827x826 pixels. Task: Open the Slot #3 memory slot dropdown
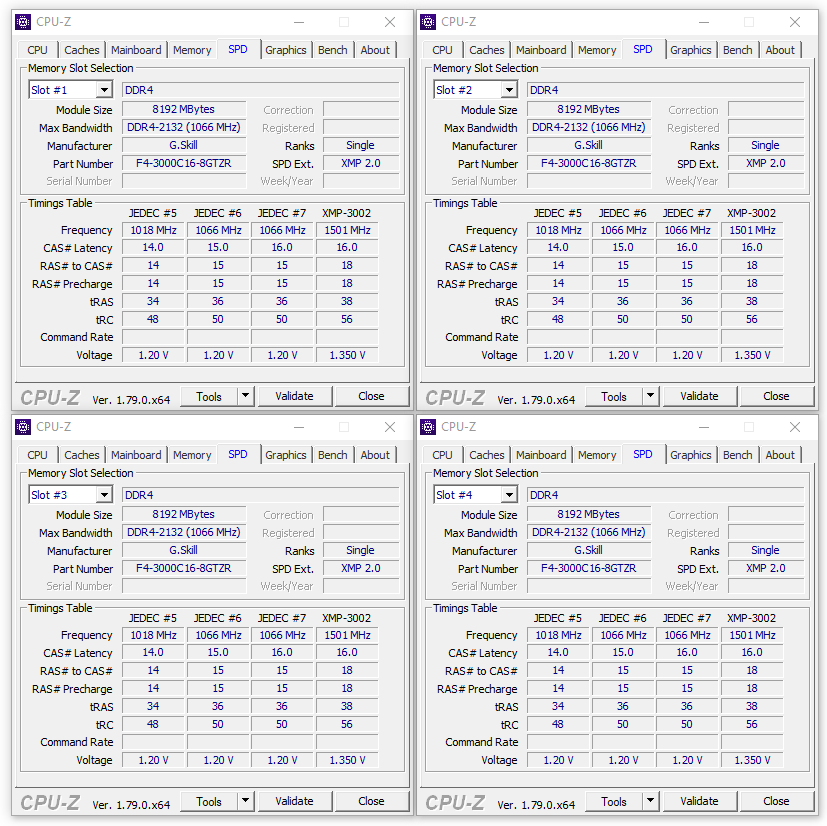click(104, 495)
